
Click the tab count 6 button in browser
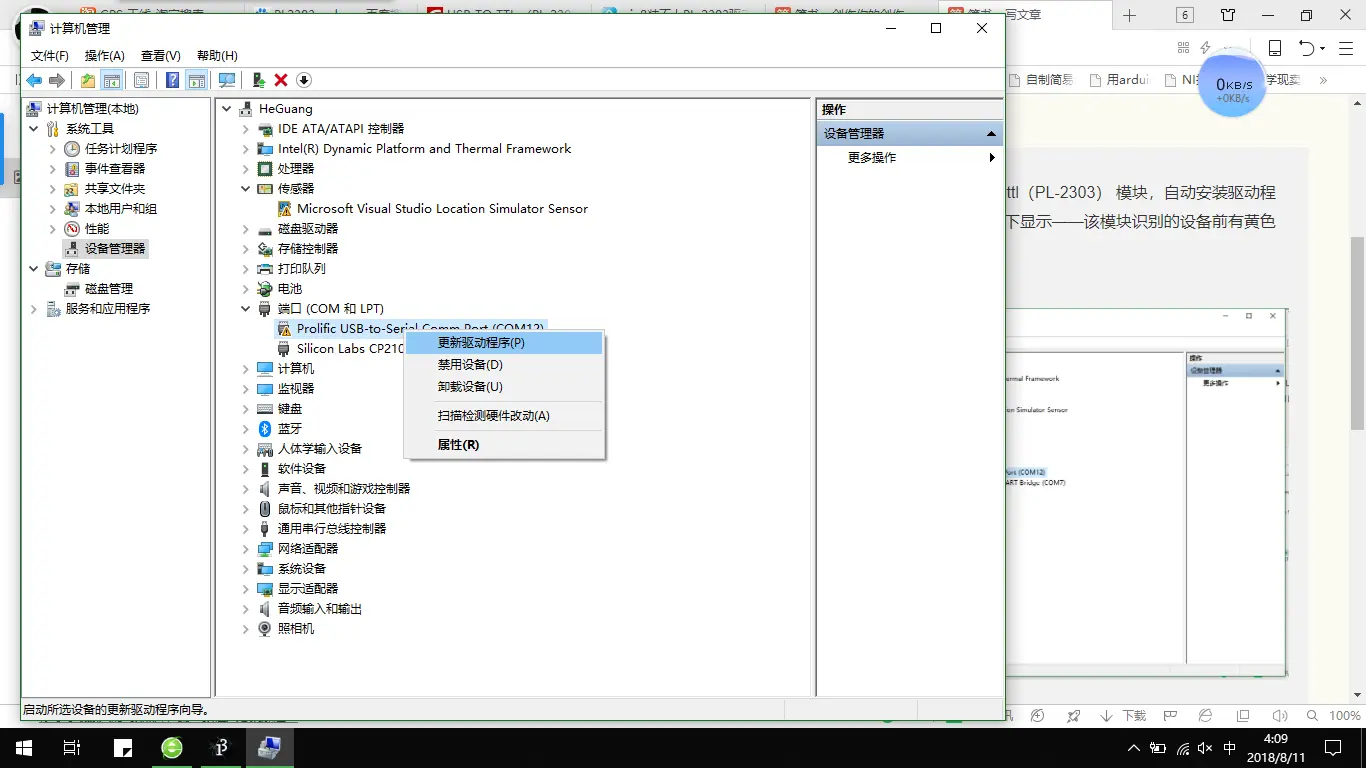[x=1185, y=15]
